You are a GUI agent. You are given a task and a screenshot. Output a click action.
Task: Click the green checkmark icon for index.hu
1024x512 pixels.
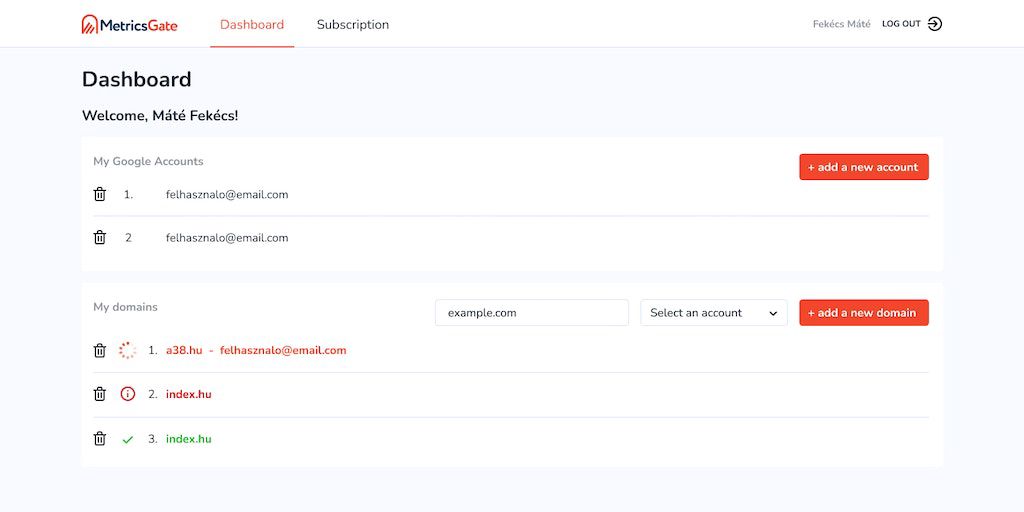pyautogui.click(x=128, y=439)
